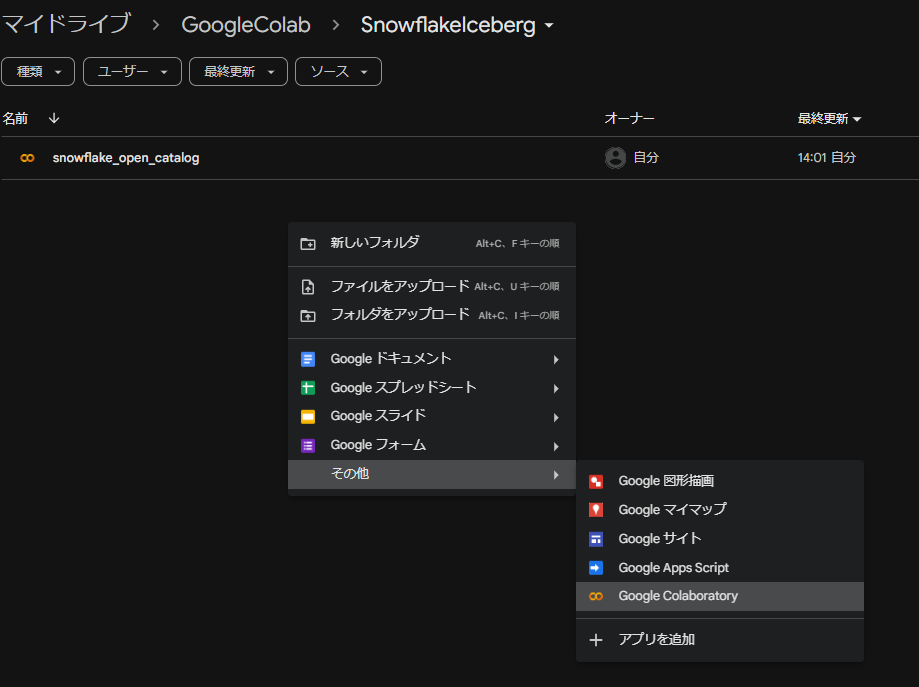
Task: Open the 最終更新 filter chip dropdown
Action: point(239,72)
